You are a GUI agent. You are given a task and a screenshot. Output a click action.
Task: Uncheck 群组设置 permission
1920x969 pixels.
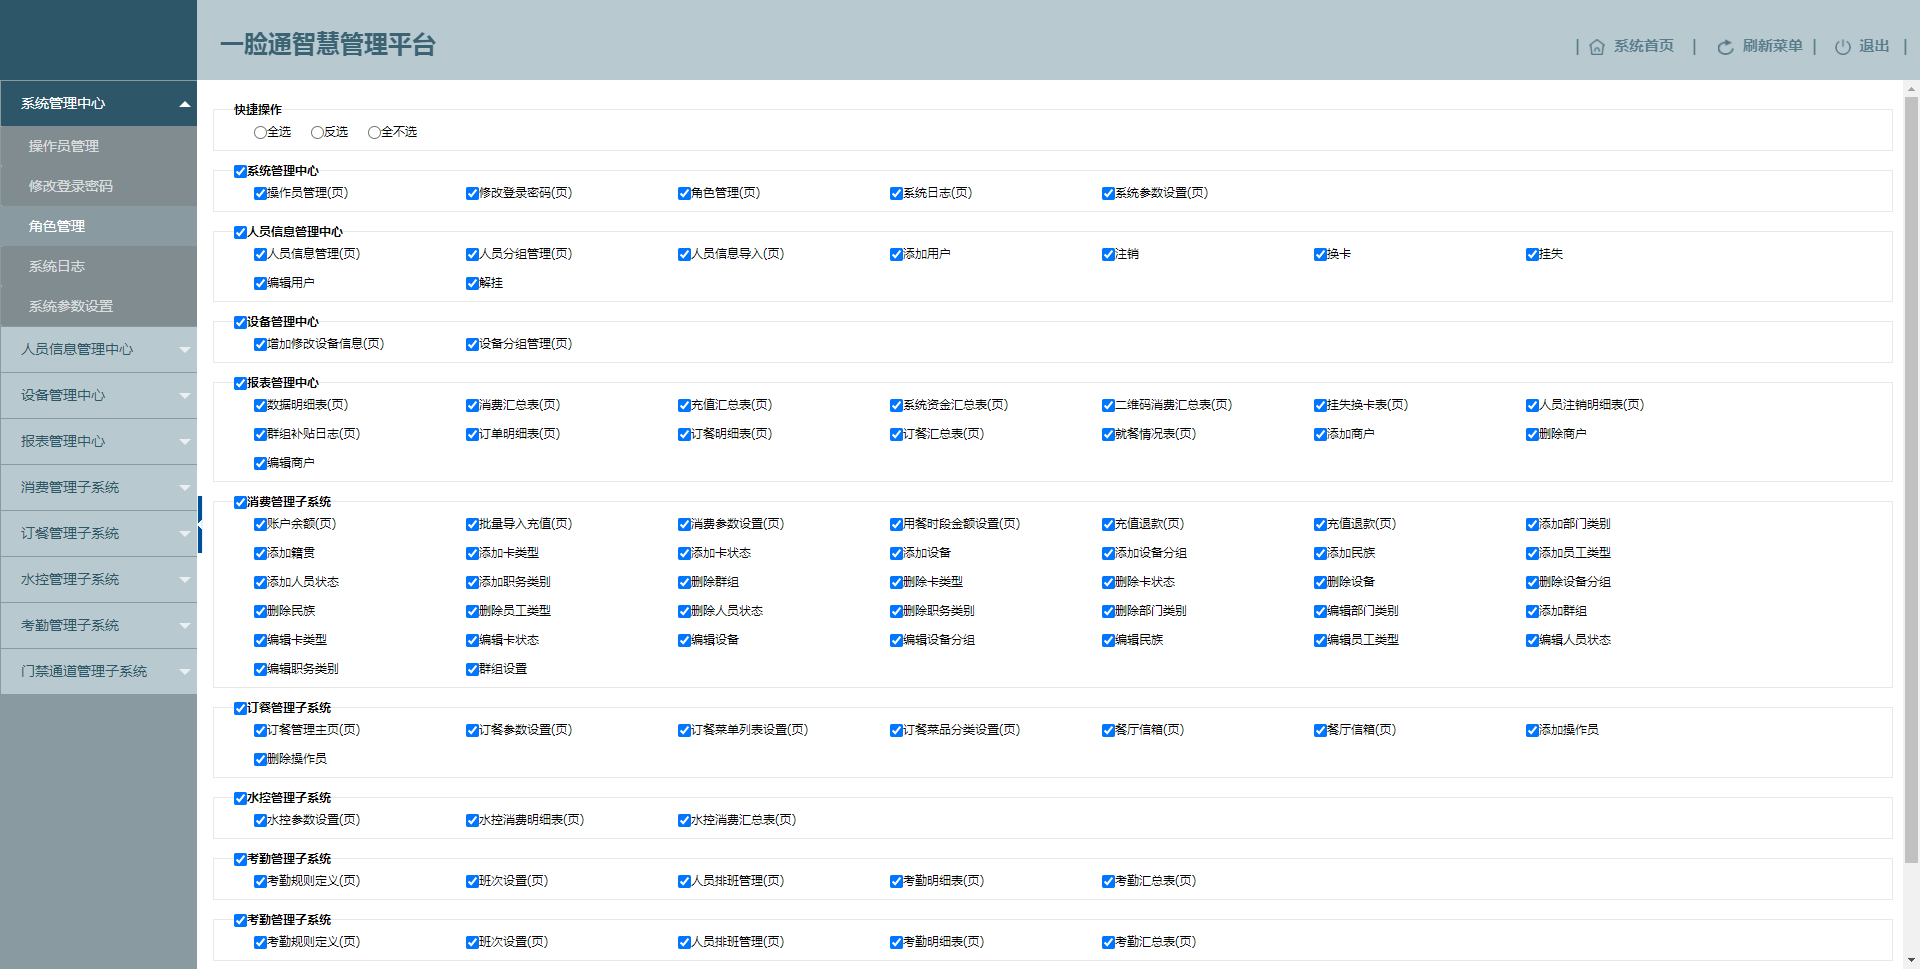(x=472, y=669)
